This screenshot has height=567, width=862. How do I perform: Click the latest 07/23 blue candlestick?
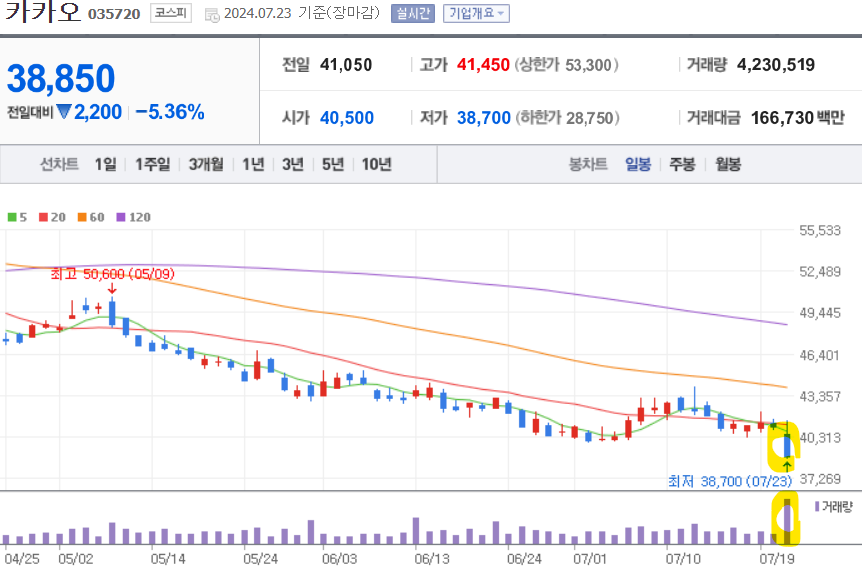tap(787, 445)
